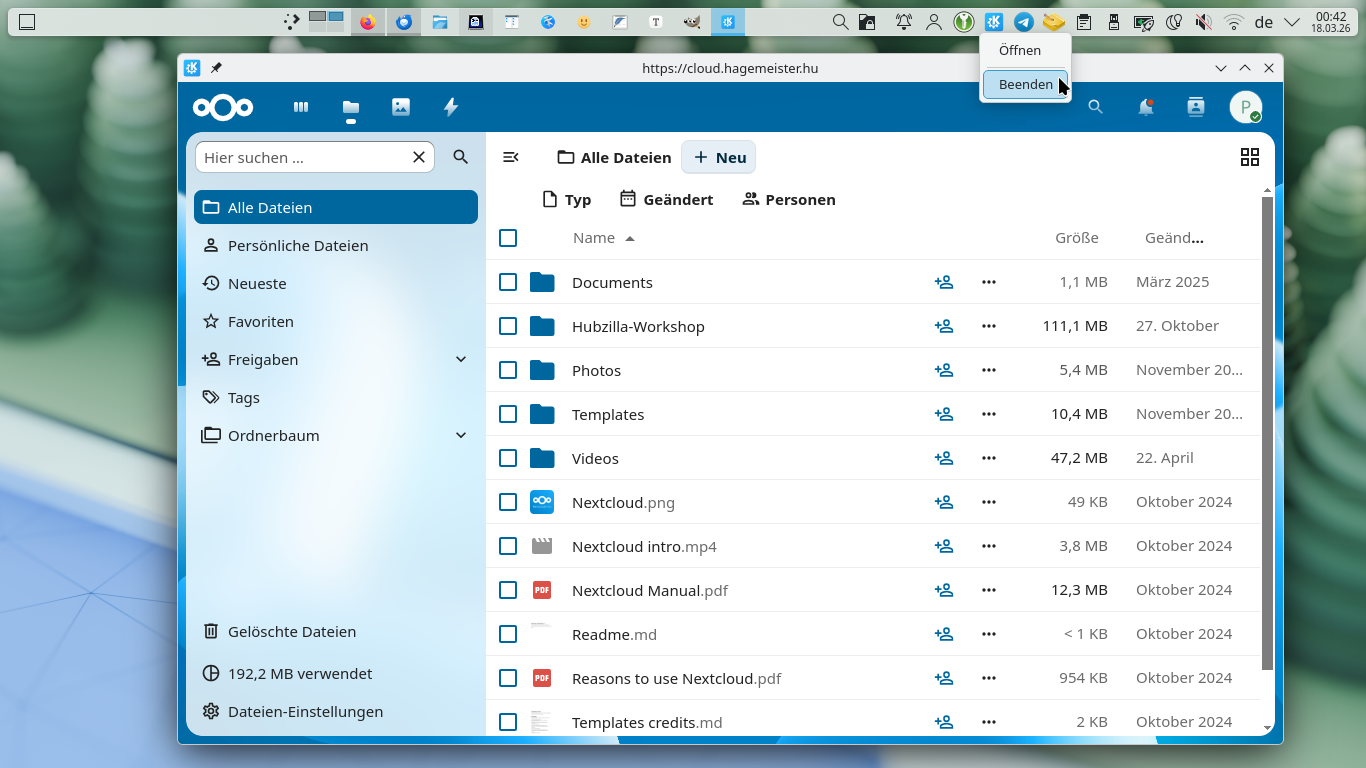Tick the checkbox for Documents folder
1366x768 pixels.
coord(508,282)
